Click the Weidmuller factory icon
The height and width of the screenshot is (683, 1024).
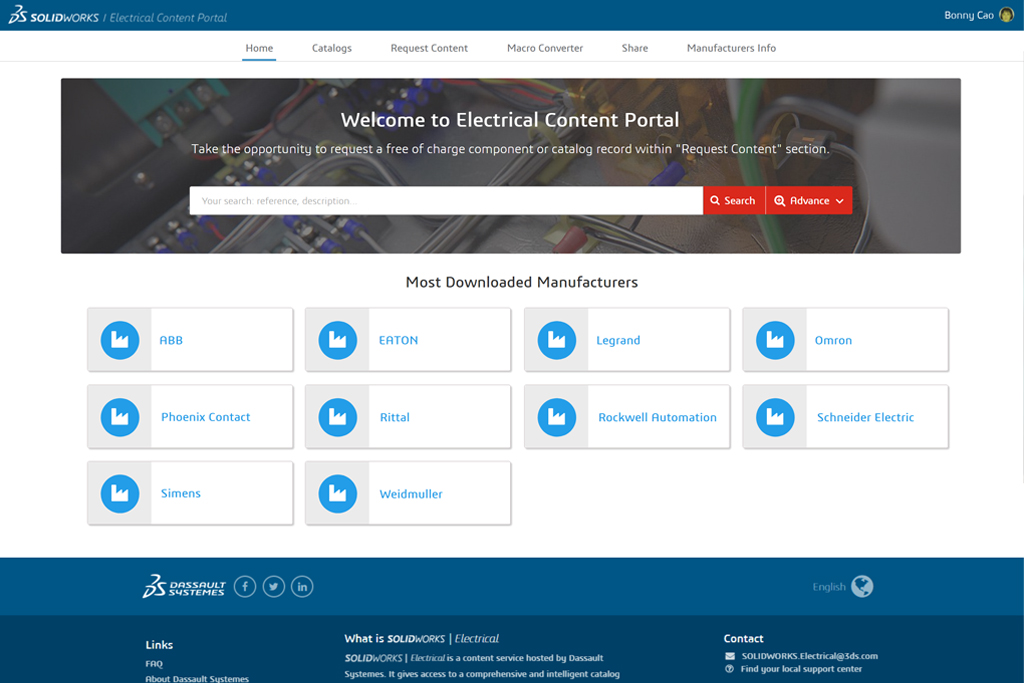(x=338, y=494)
